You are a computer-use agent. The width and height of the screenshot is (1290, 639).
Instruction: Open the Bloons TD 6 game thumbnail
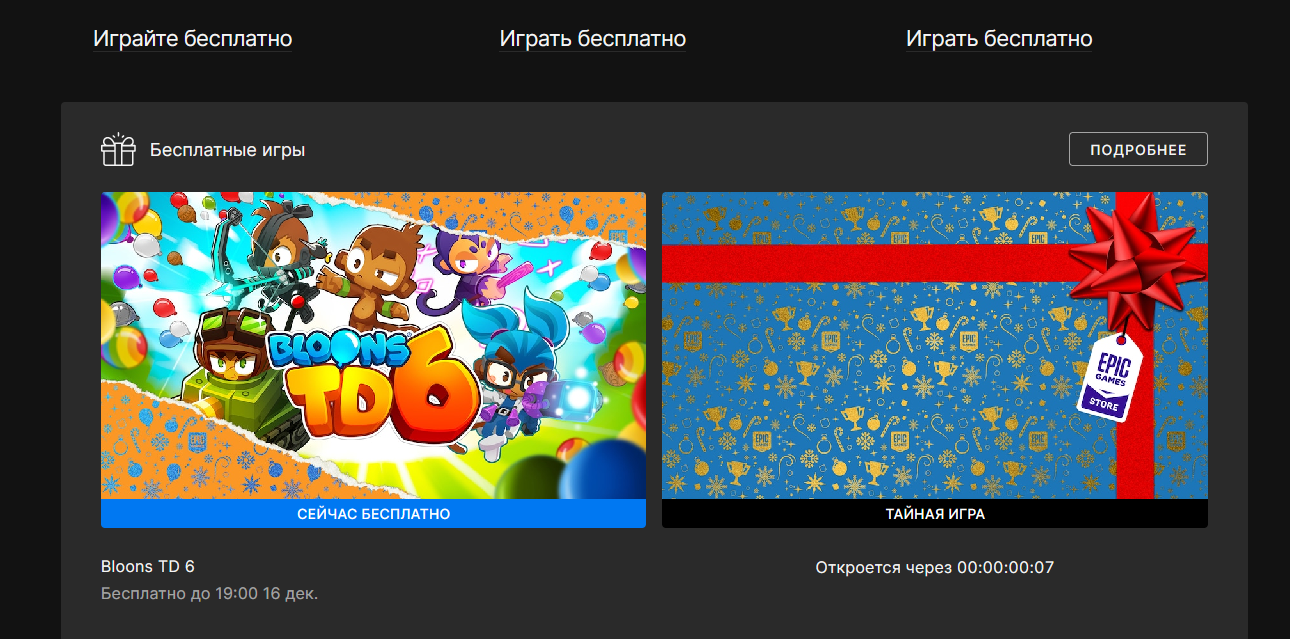pos(373,346)
